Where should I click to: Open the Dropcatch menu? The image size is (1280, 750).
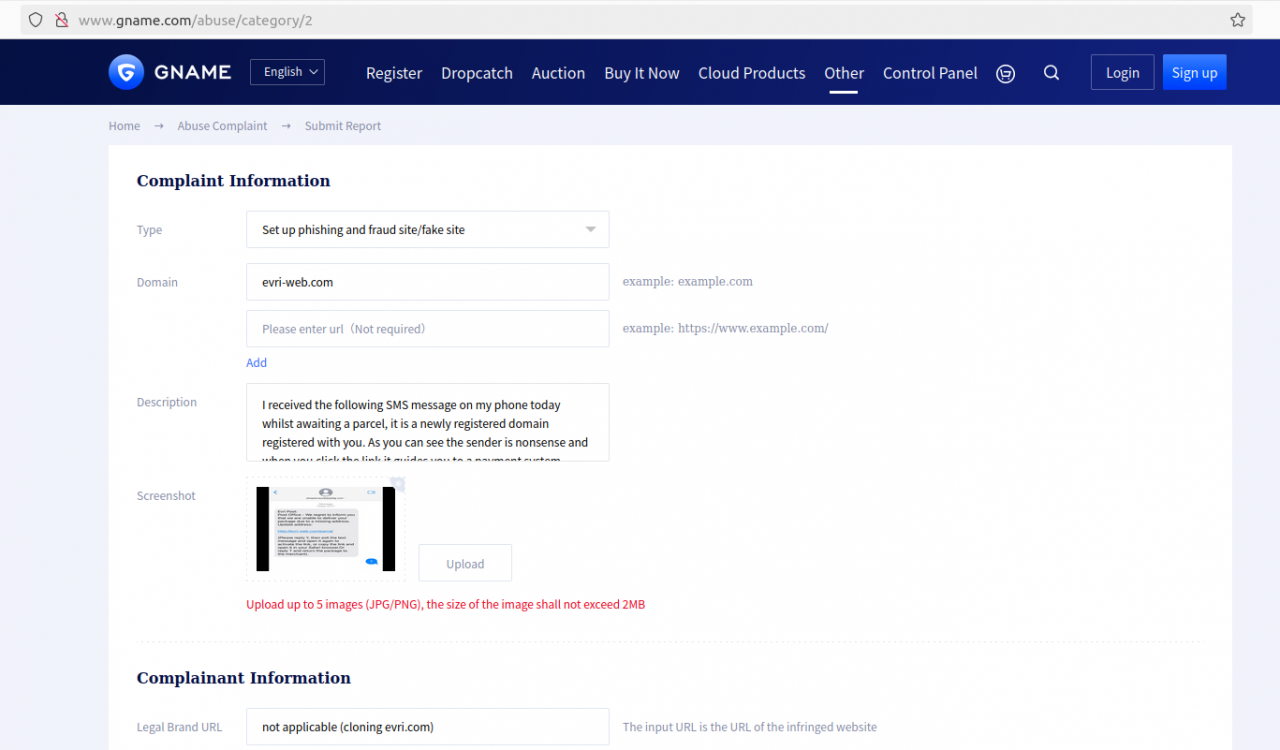point(477,73)
